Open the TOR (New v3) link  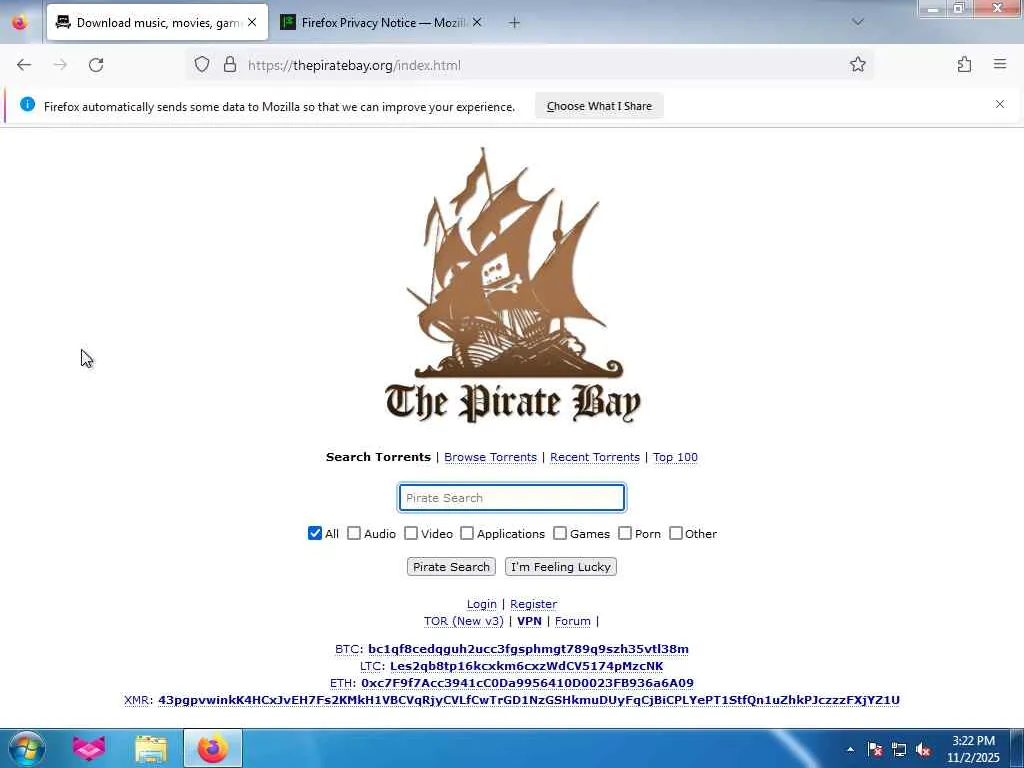point(464,621)
